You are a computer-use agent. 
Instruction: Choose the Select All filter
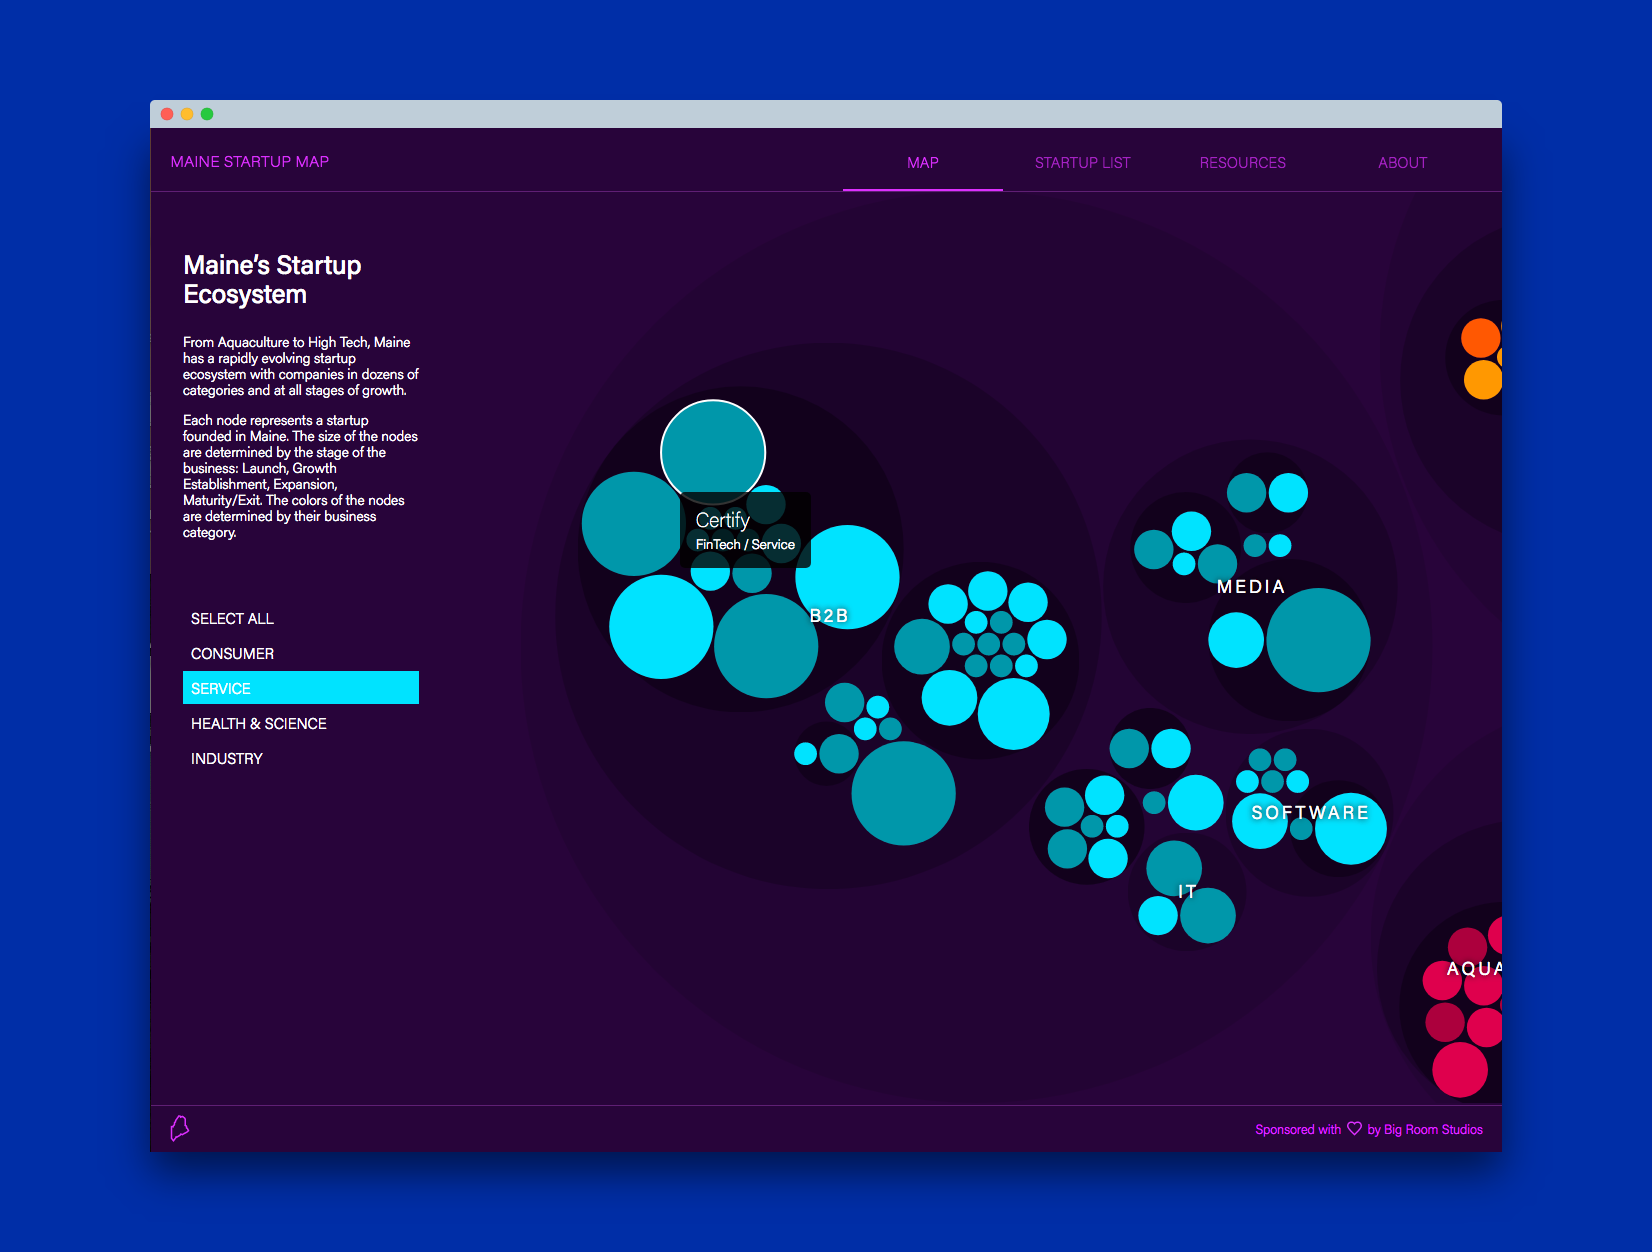(x=300, y=618)
